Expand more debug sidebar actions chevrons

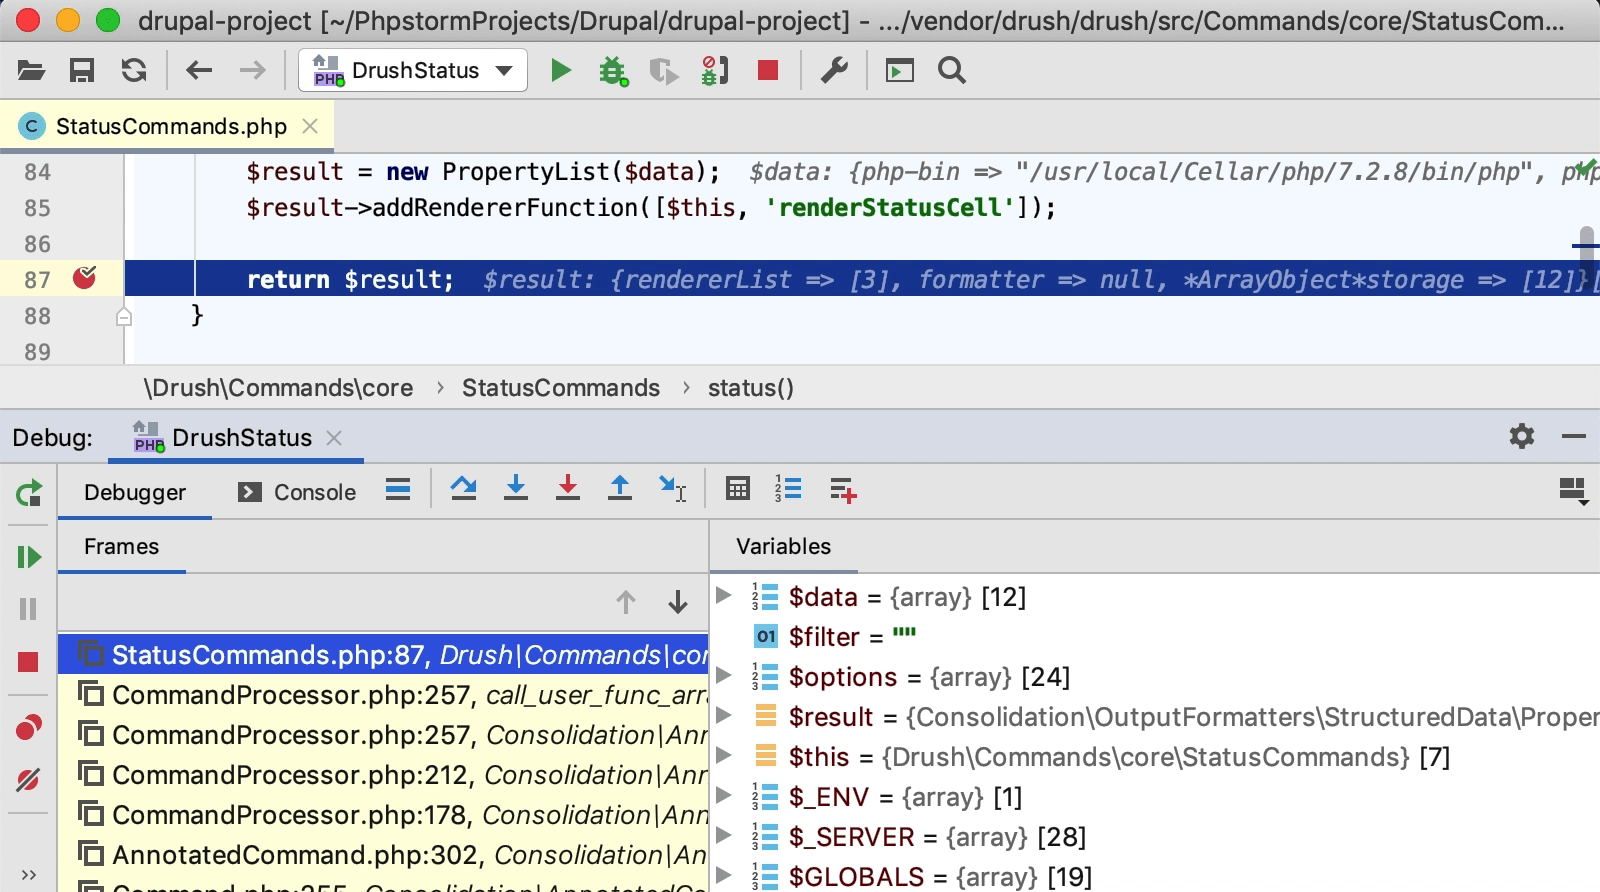point(29,875)
